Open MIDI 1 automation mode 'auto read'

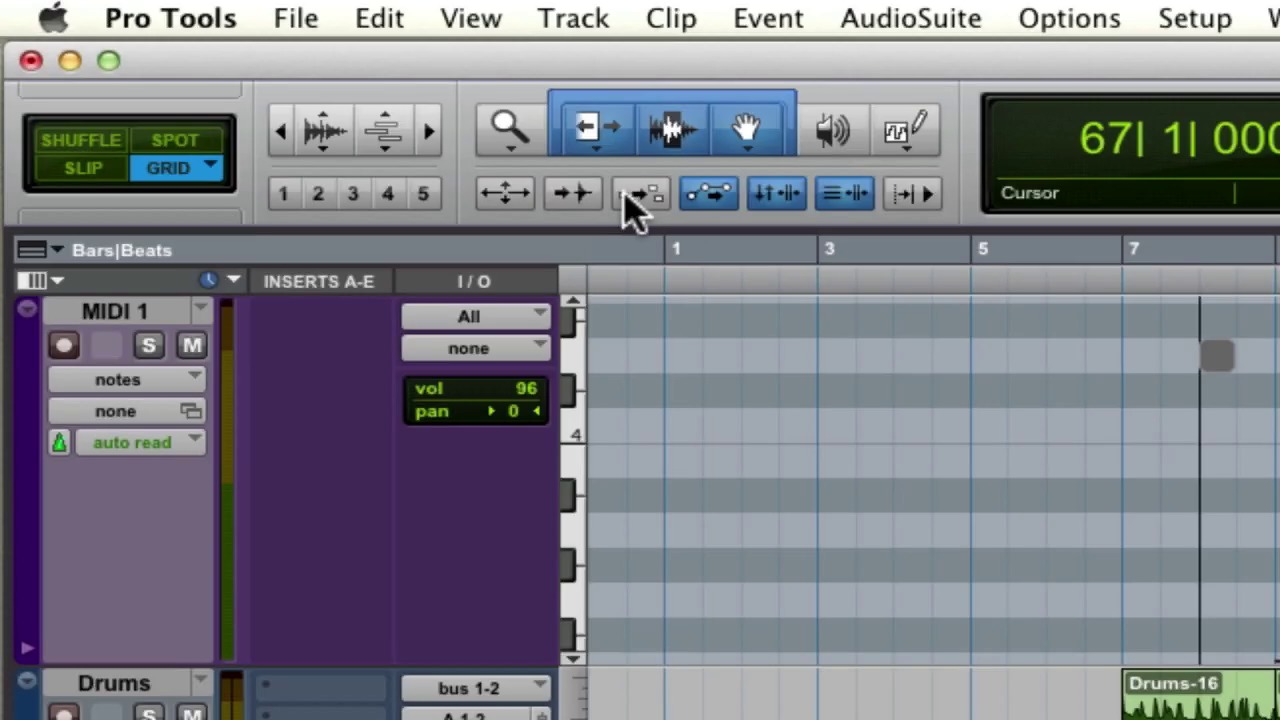(140, 442)
